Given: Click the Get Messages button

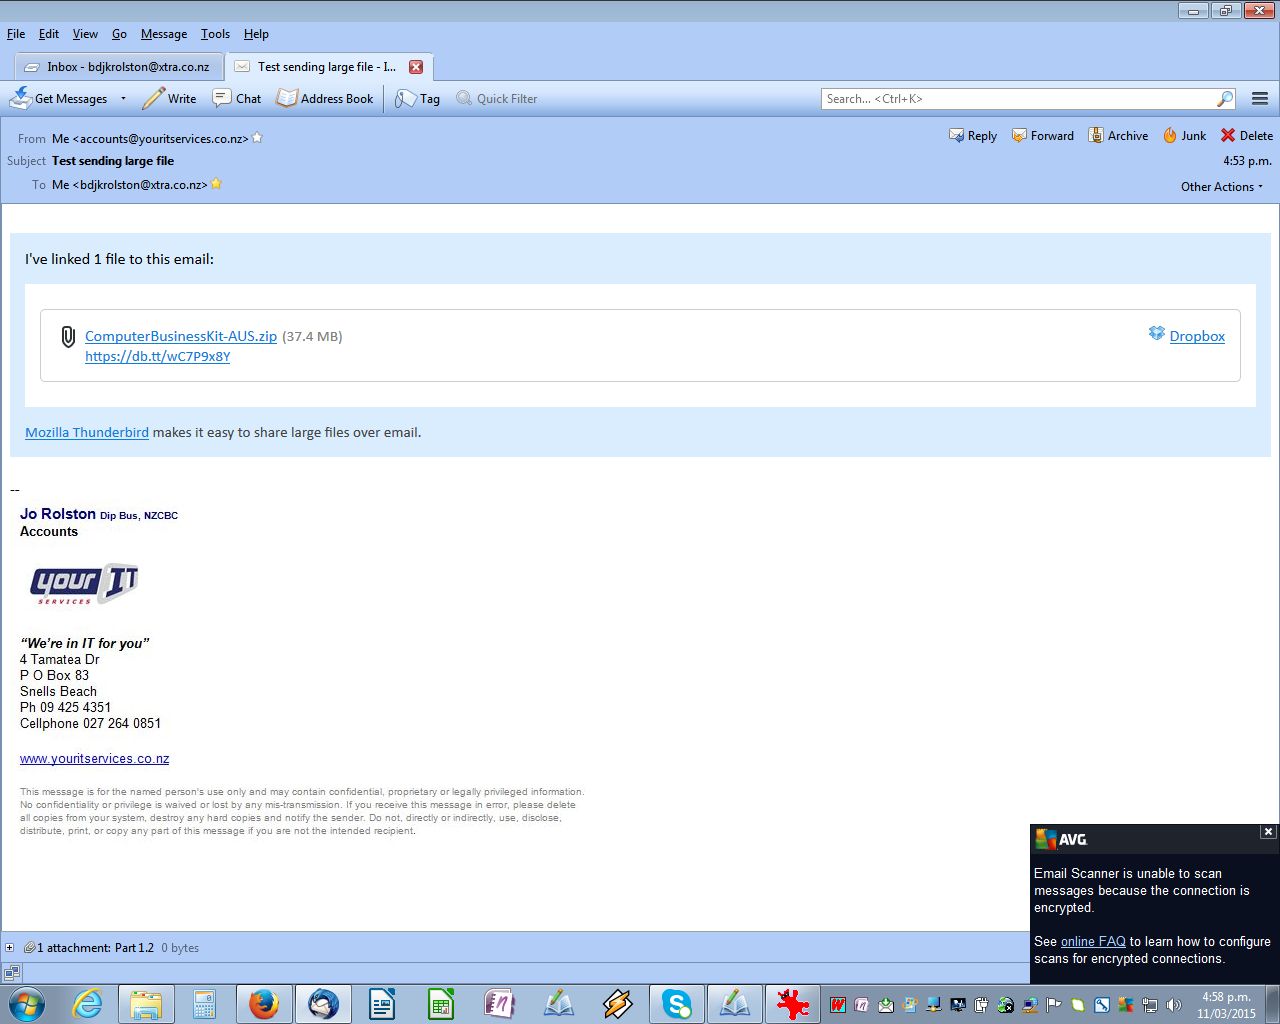Looking at the screenshot, I should pos(59,99).
